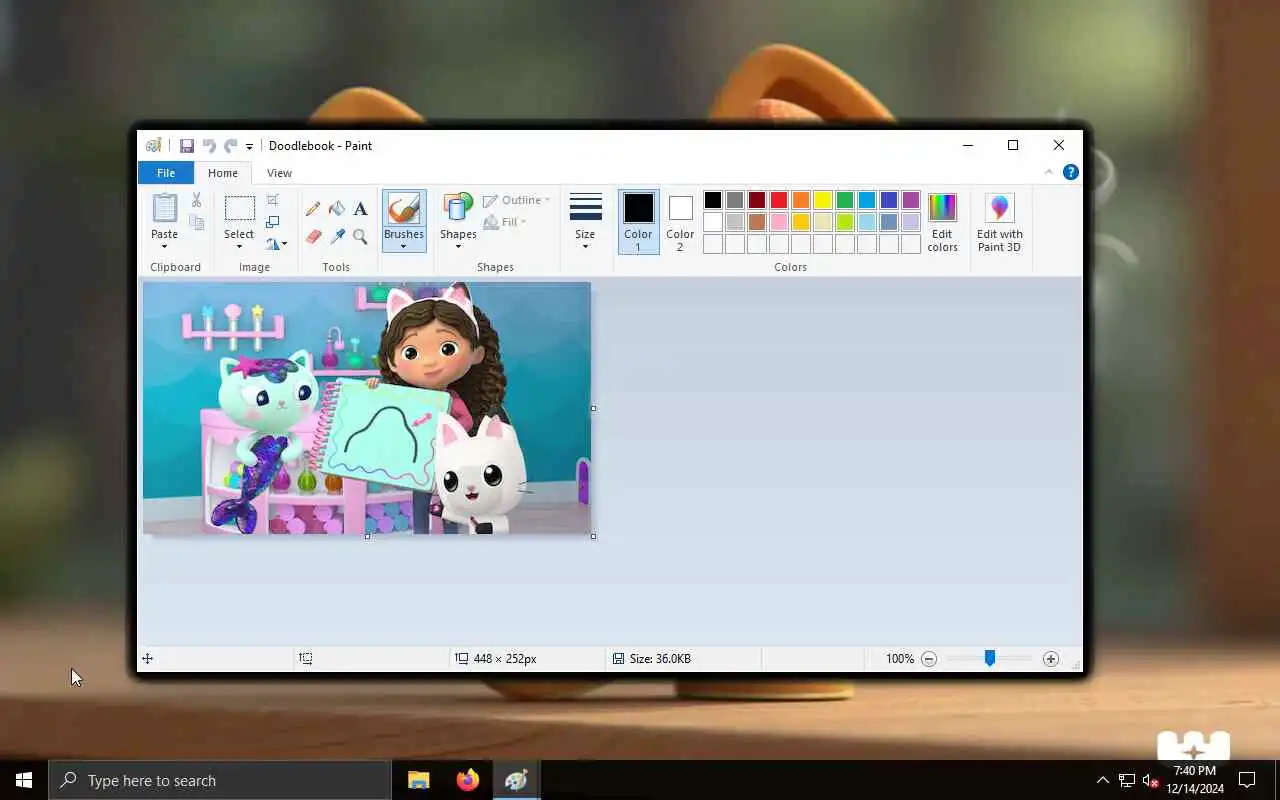Open the Windows Start menu
The width and height of the screenshot is (1280, 800).
(x=24, y=780)
